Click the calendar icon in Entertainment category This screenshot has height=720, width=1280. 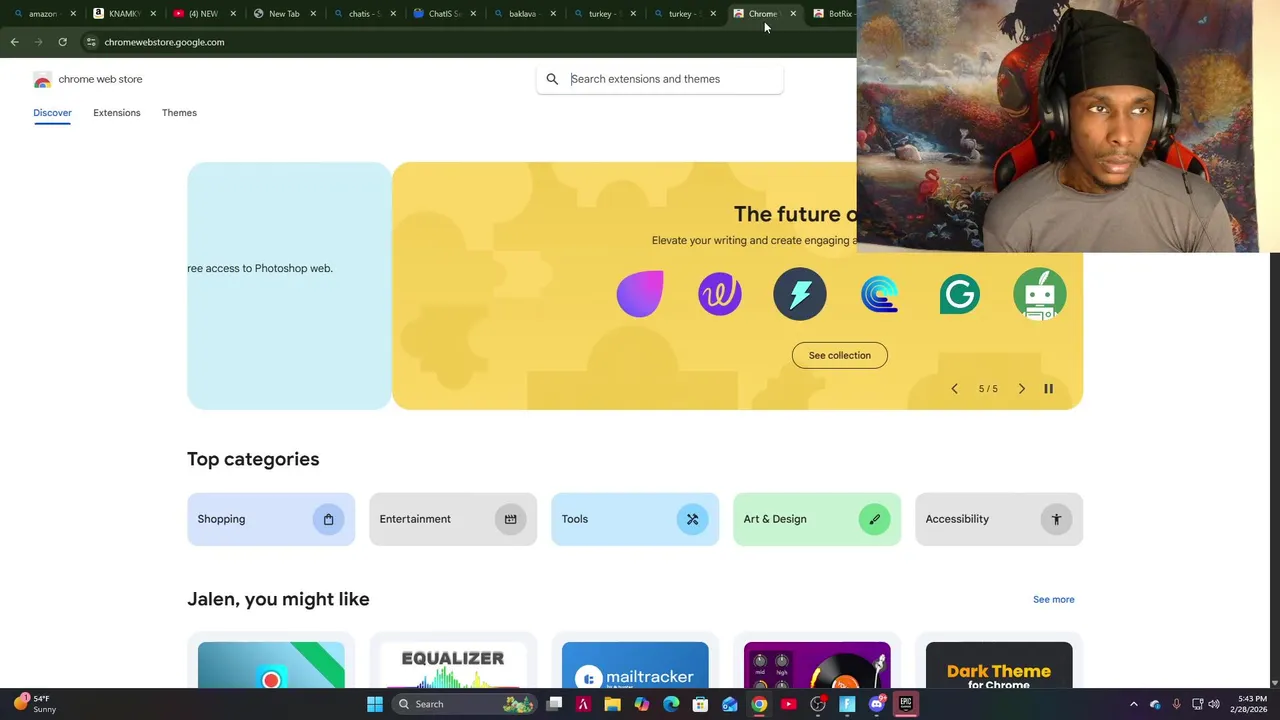(x=510, y=519)
